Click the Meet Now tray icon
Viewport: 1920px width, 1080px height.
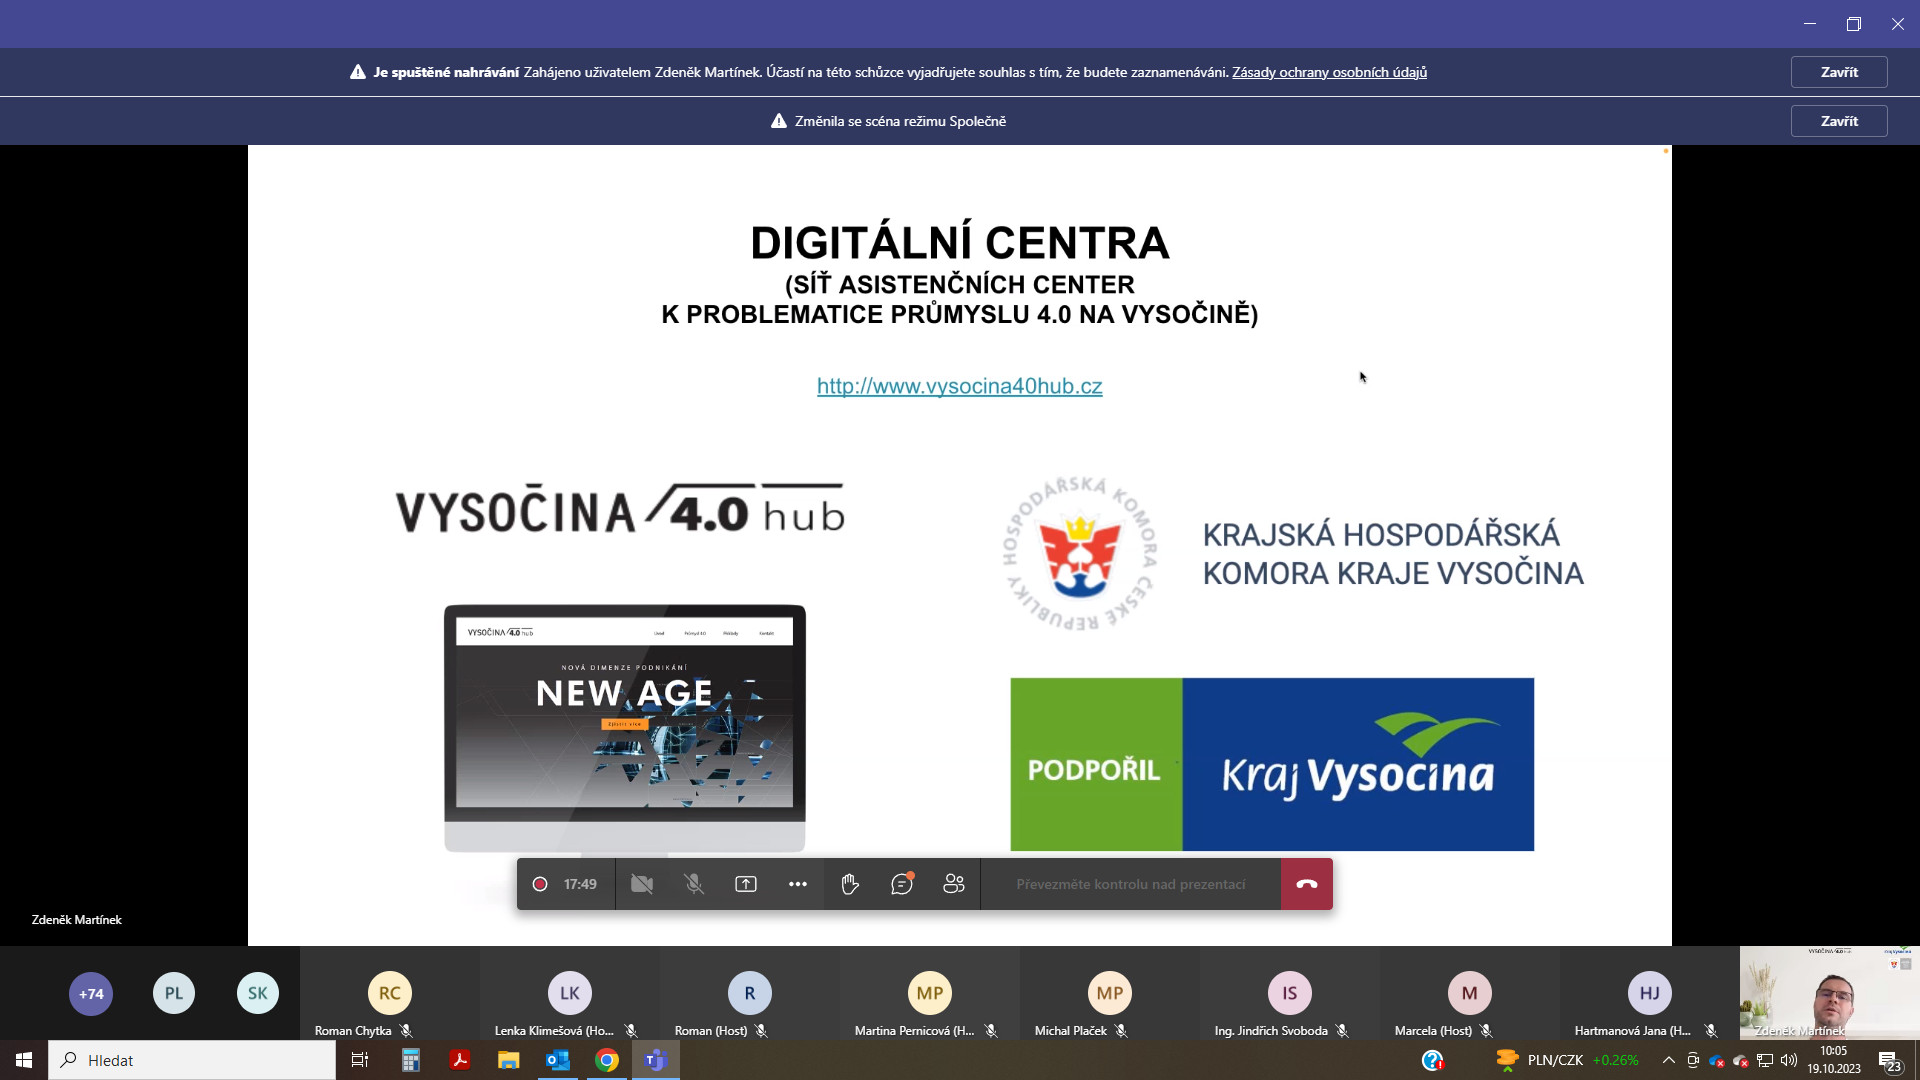pyautogui.click(x=1693, y=1060)
